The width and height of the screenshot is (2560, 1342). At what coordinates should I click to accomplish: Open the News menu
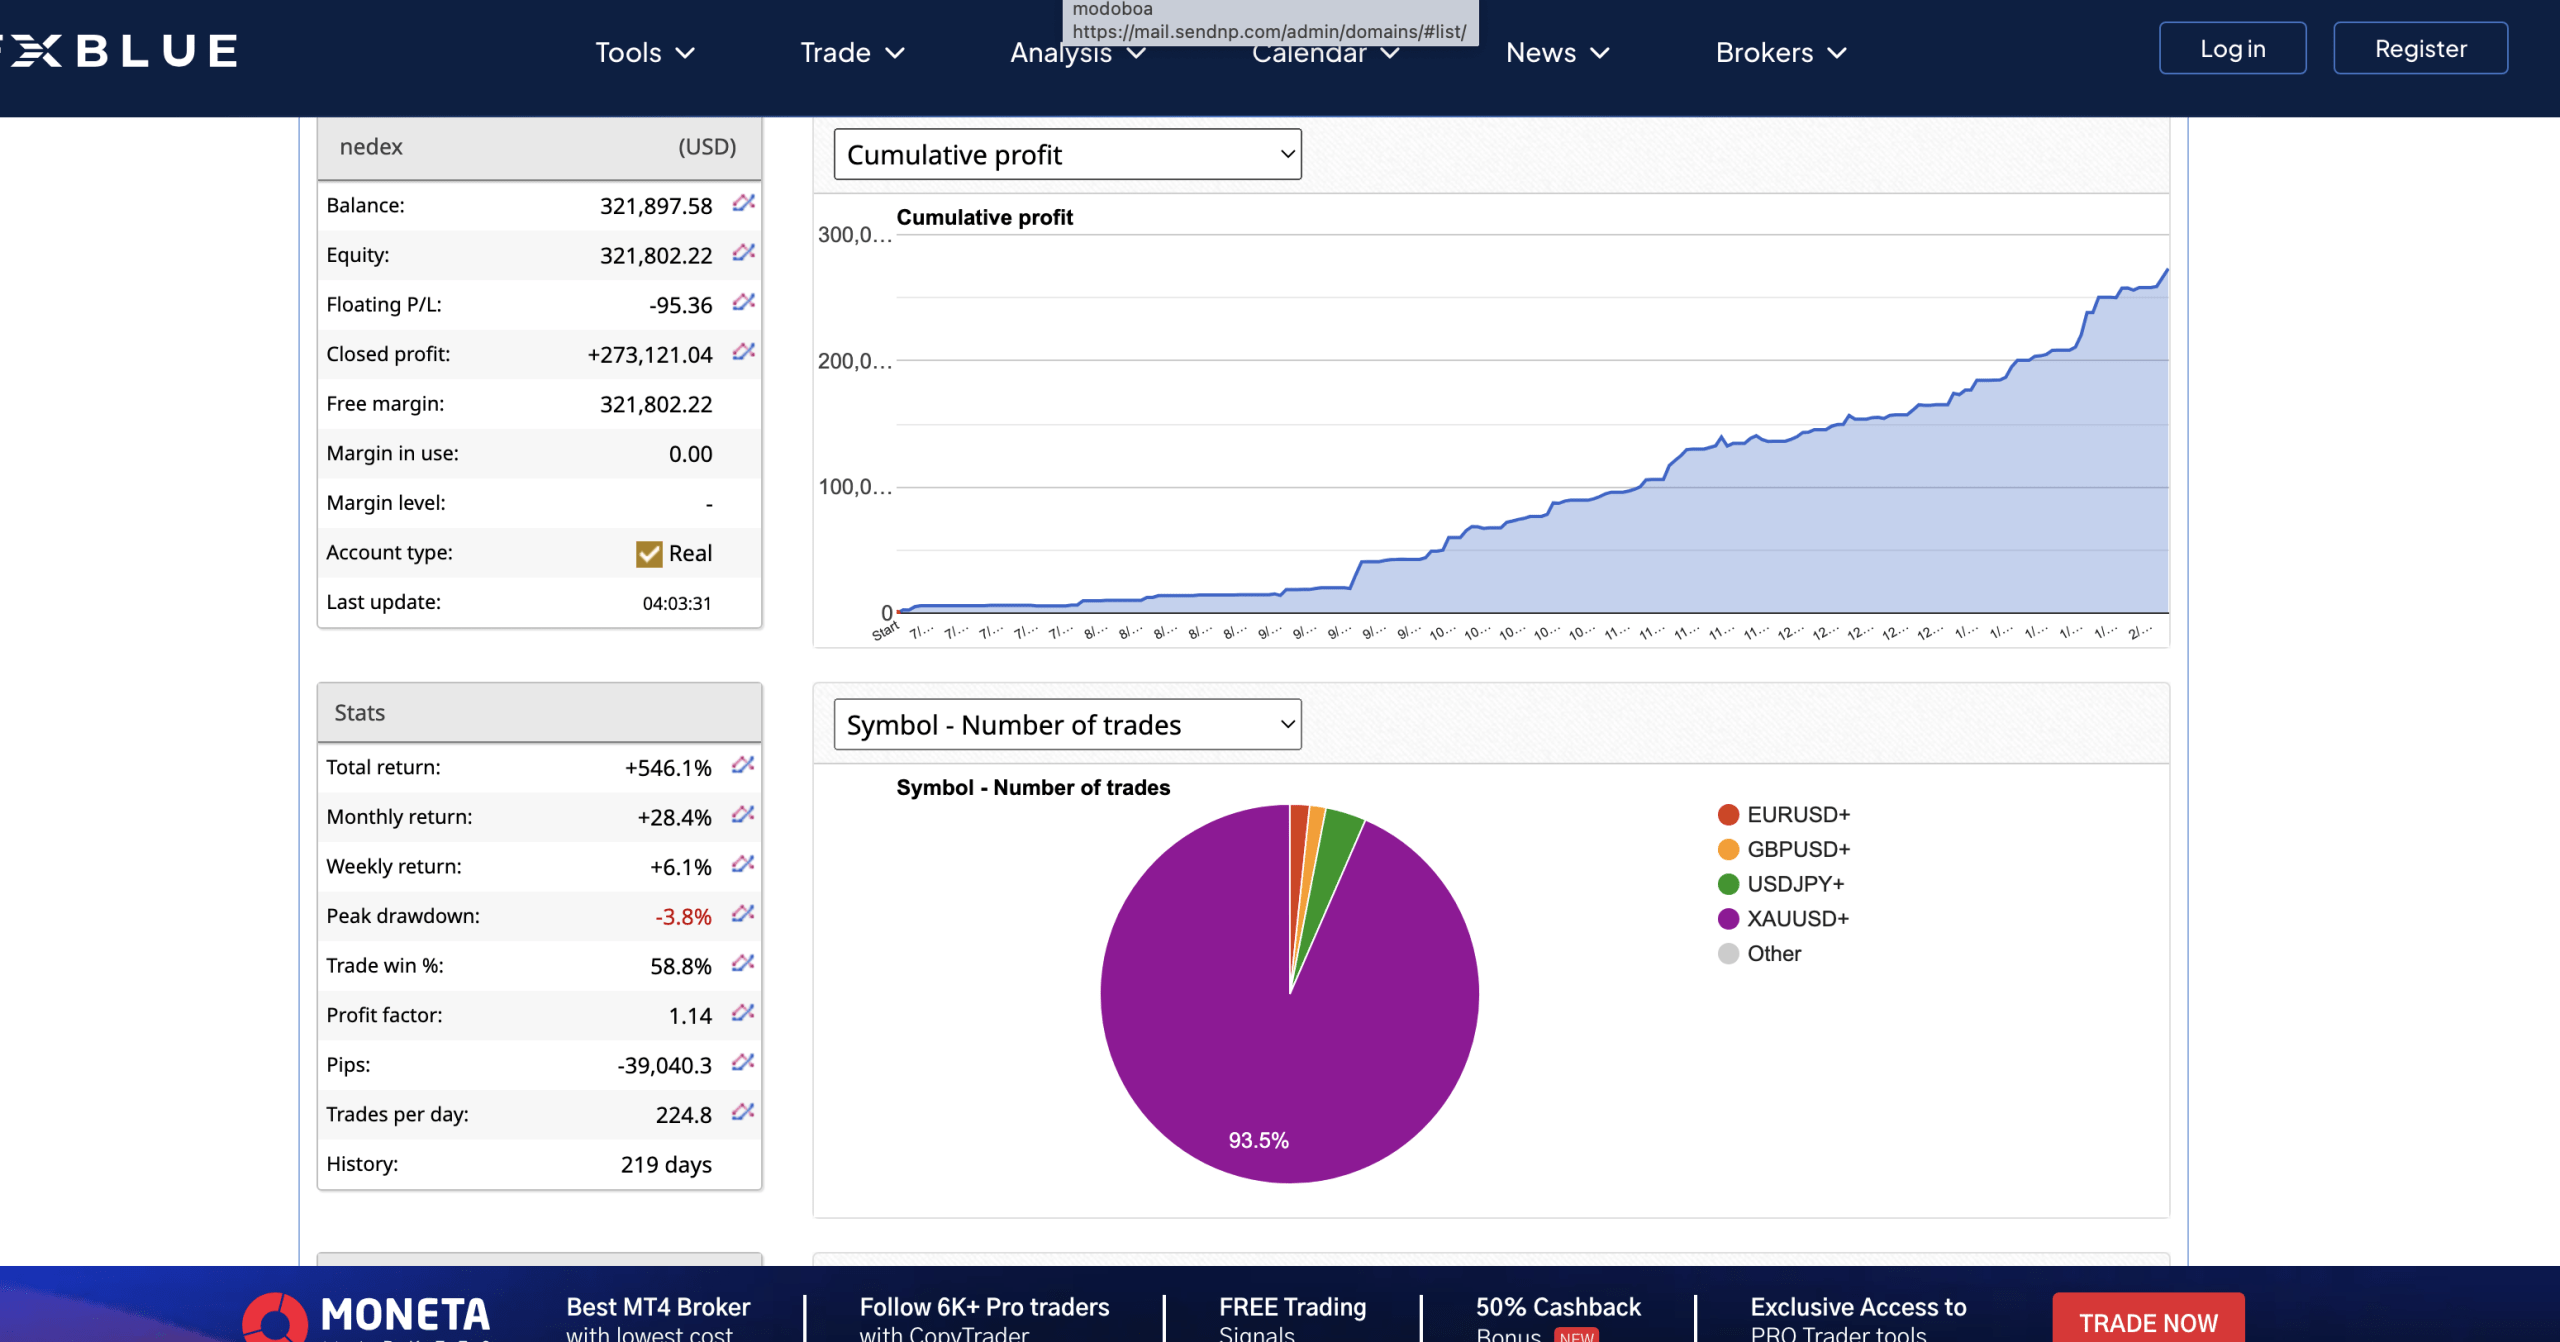point(1557,52)
